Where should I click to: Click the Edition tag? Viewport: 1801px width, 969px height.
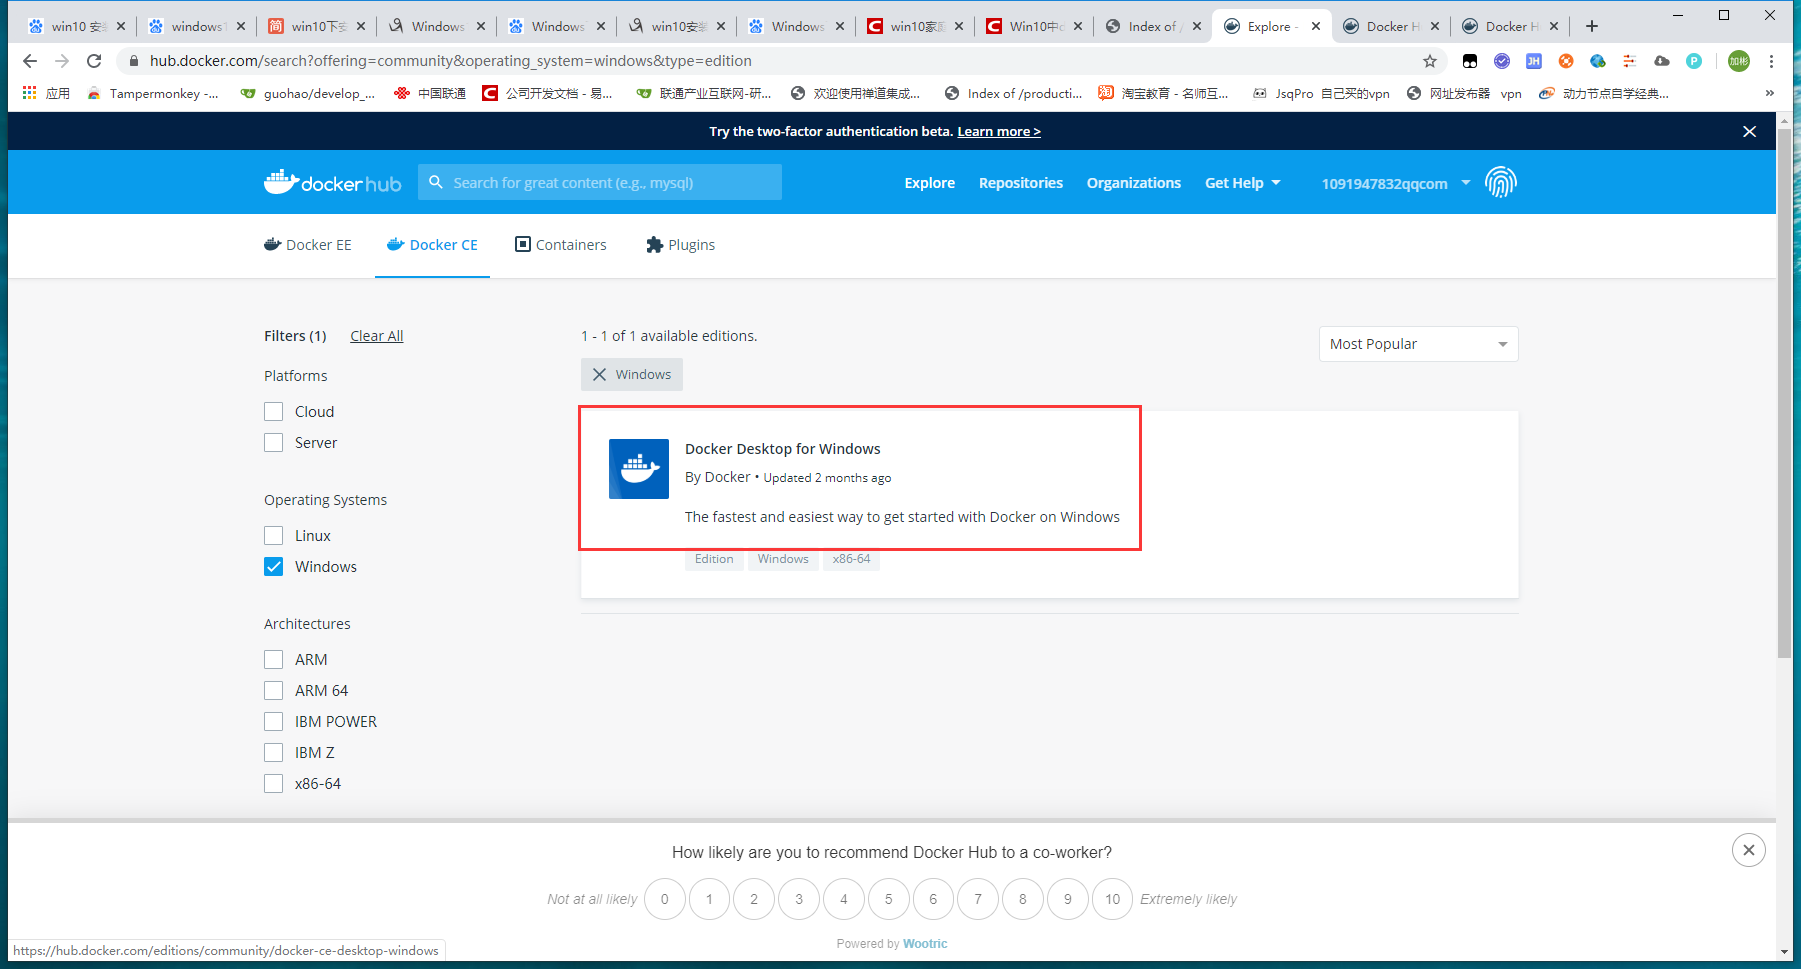pyautogui.click(x=714, y=559)
